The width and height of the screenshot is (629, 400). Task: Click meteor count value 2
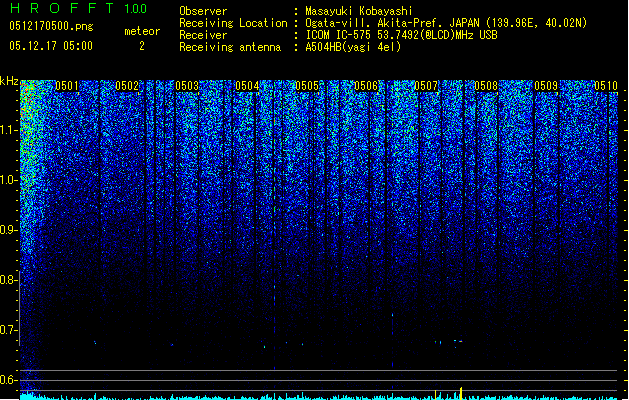click(x=142, y=46)
